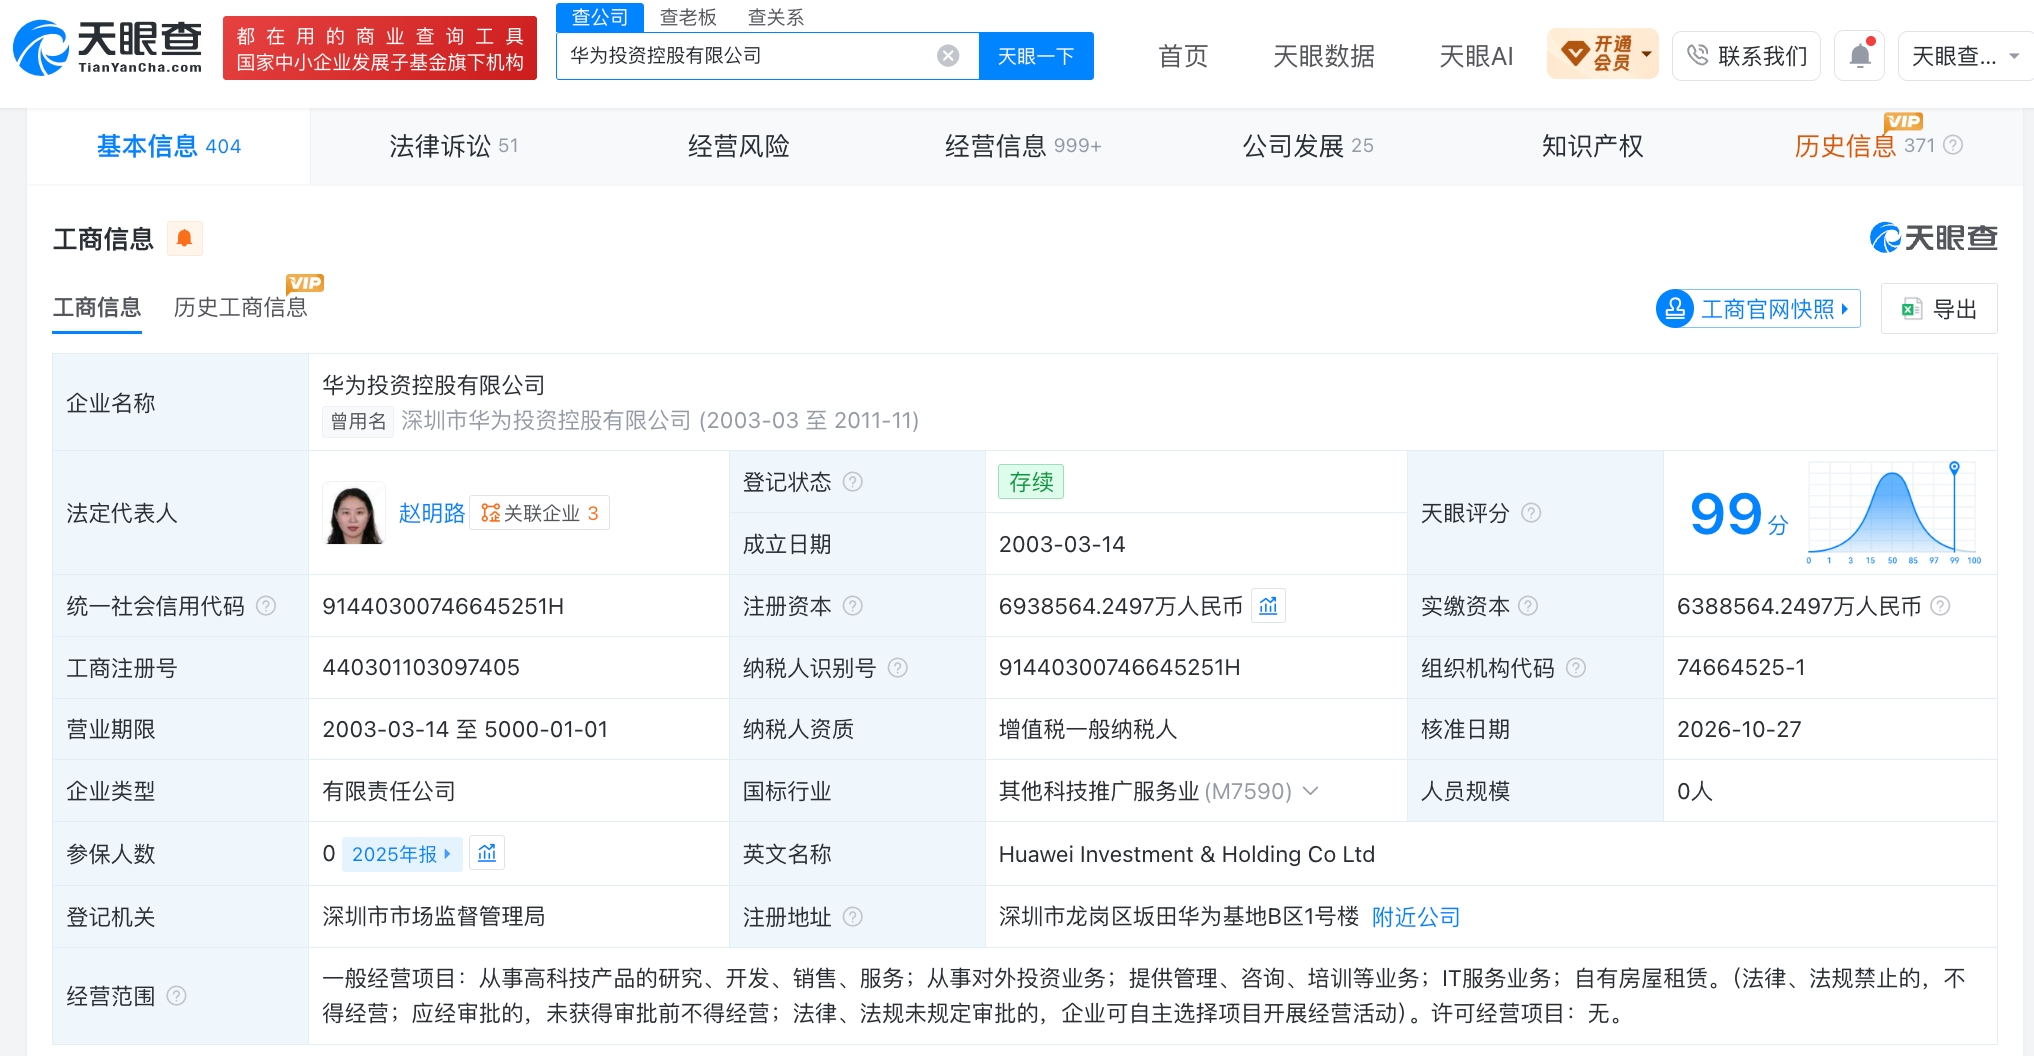The width and height of the screenshot is (2034, 1056).
Task: Switch to the 法律诉讼 tab
Action: pos(453,146)
